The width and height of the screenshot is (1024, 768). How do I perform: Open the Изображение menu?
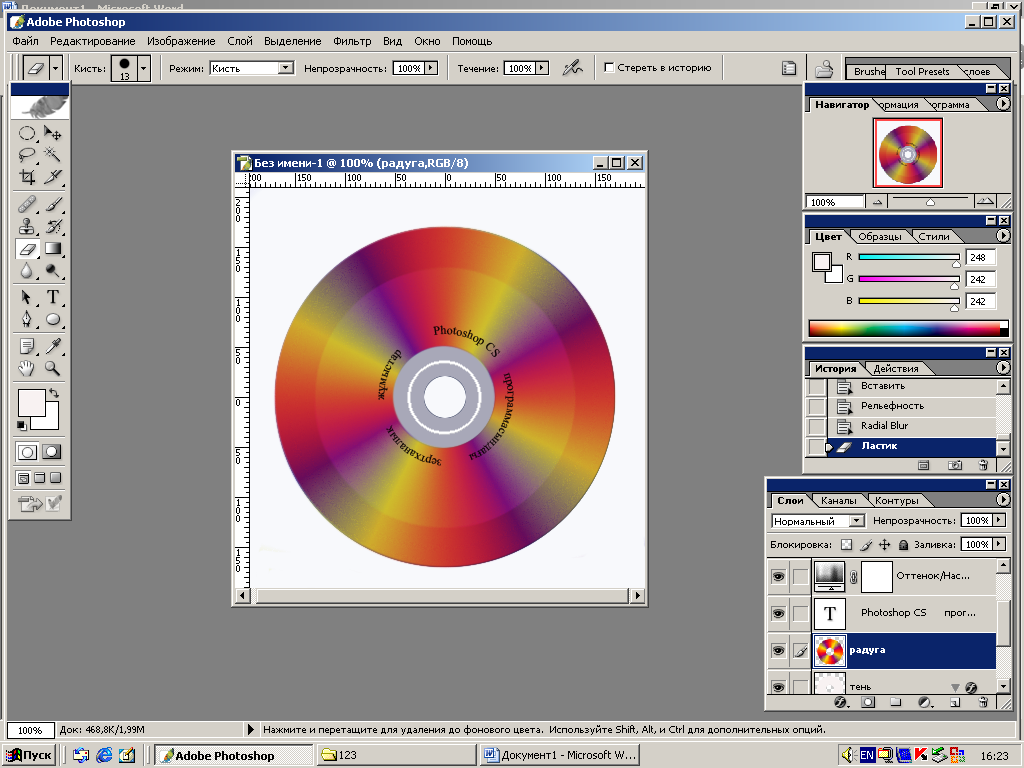pos(181,41)
